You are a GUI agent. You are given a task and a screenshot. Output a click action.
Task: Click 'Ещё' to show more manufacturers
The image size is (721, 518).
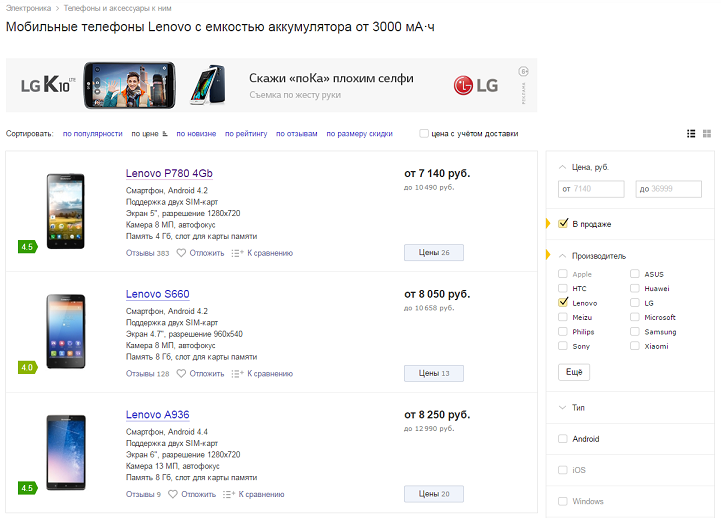[574, 372]
